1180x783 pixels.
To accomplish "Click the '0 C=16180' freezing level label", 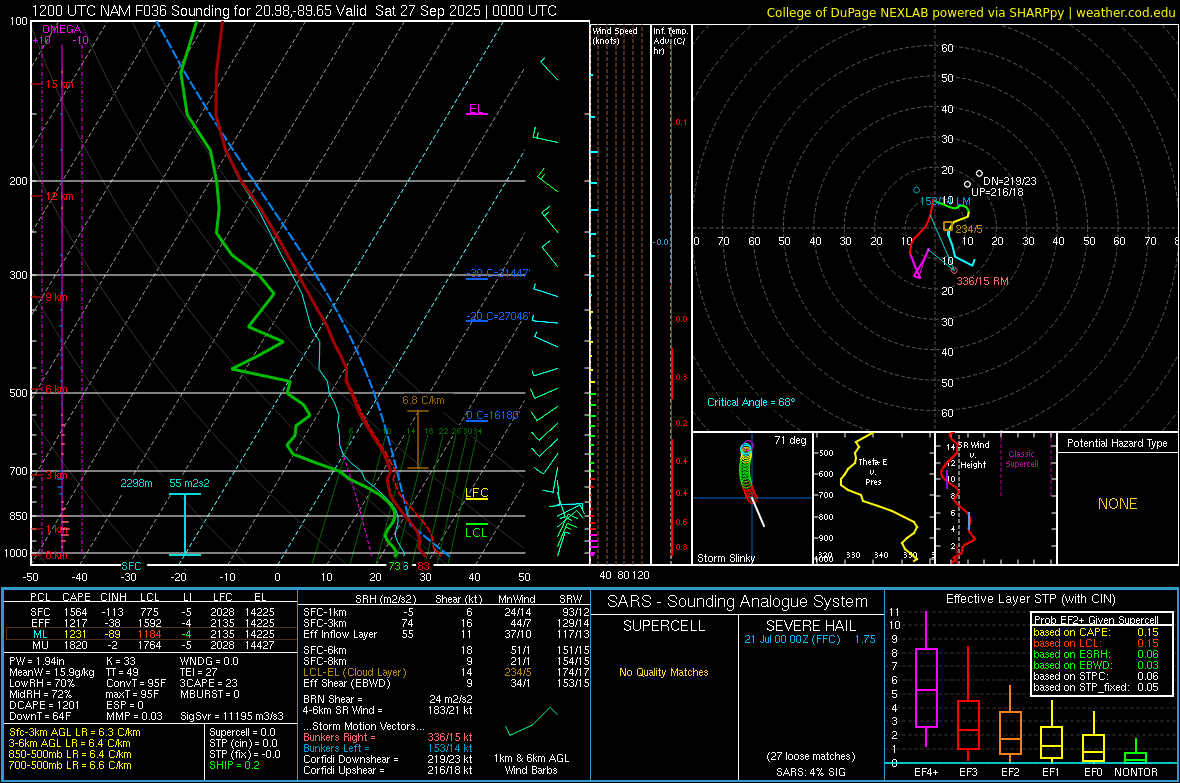I will (x=492, y=415).
